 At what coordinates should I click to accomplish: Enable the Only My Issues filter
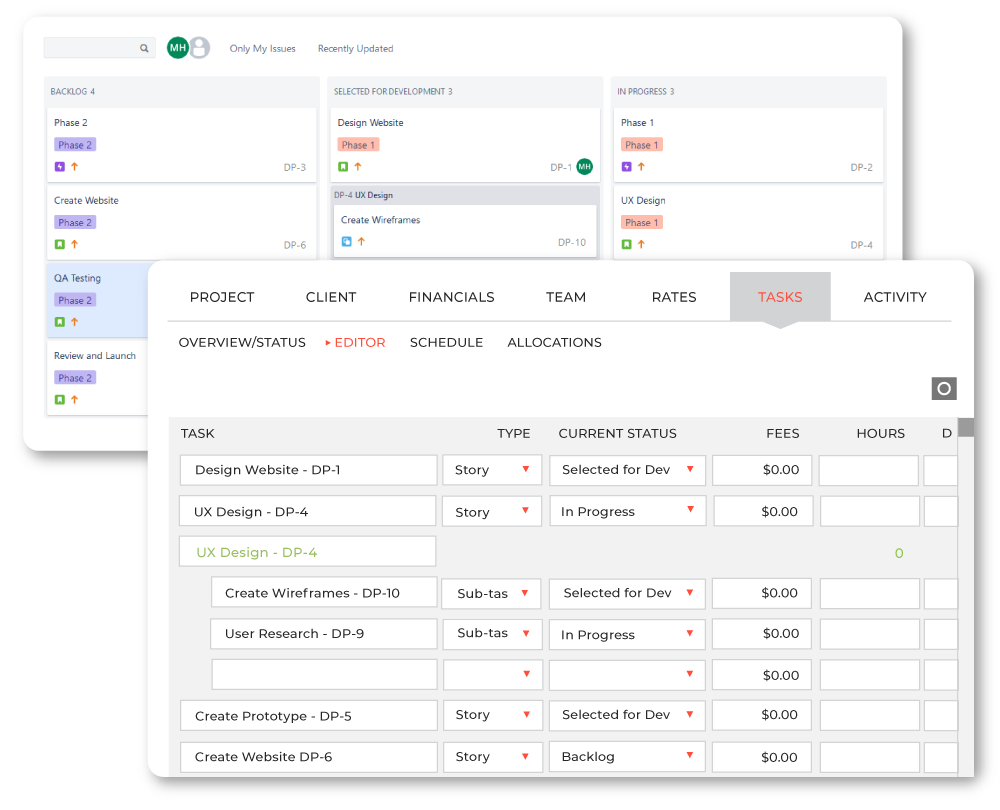(x=262, y=48)
